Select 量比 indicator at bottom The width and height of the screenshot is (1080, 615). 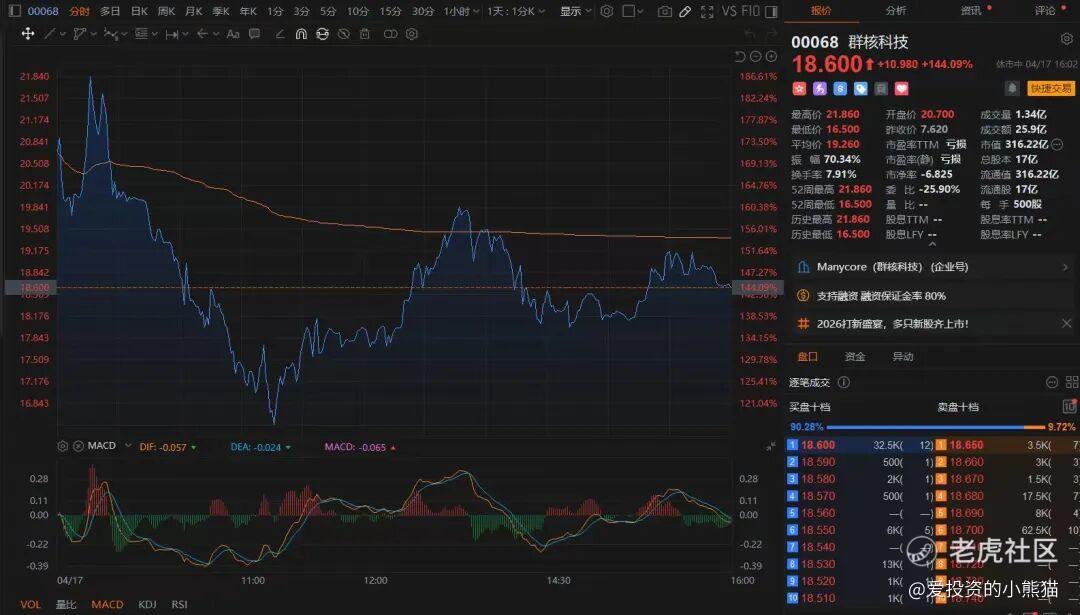(x=66, y=605)
